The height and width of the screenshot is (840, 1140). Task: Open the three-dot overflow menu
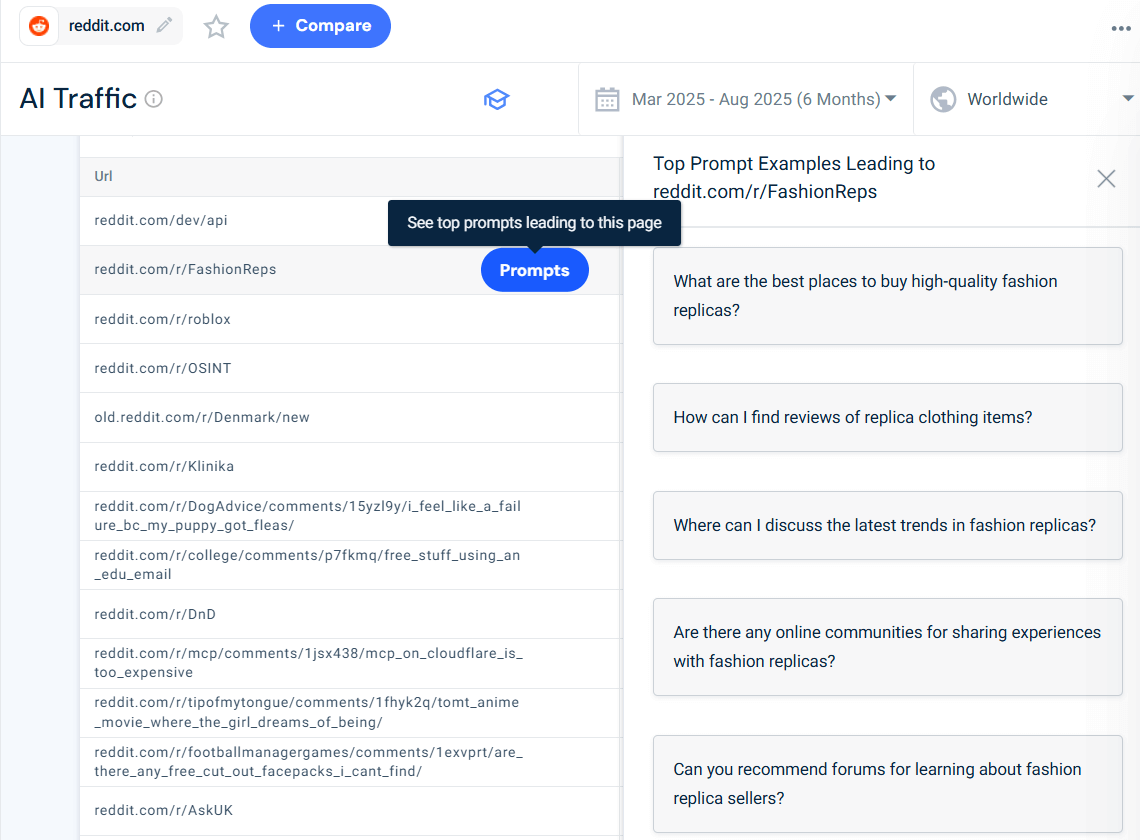1120,28
